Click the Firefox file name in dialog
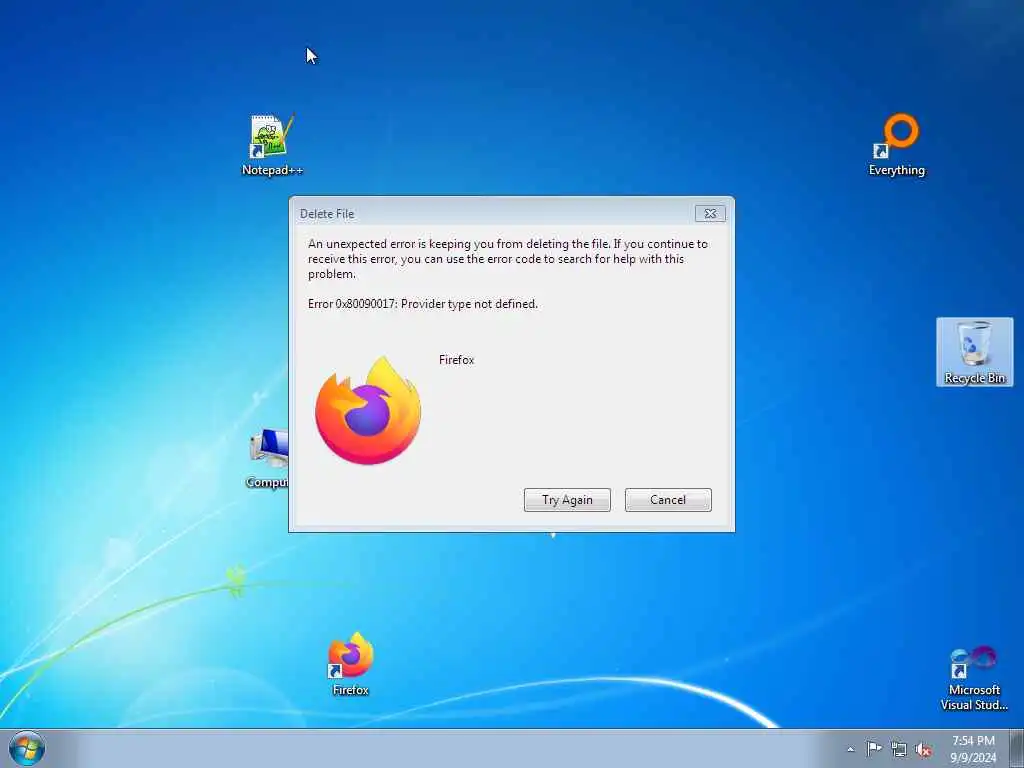This screenshot has width=1024, height=768. pos(456,360)
